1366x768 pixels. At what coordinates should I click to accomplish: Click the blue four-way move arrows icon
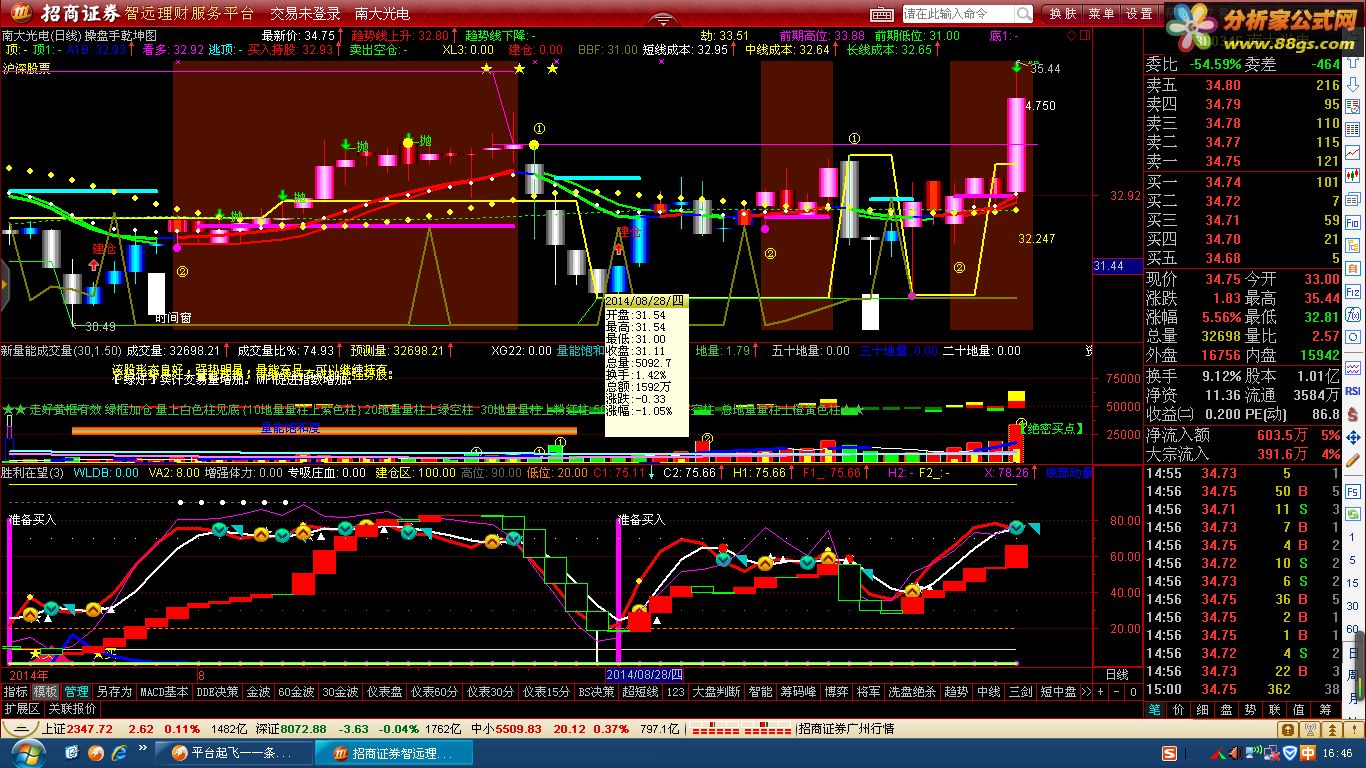[1353, 438]
